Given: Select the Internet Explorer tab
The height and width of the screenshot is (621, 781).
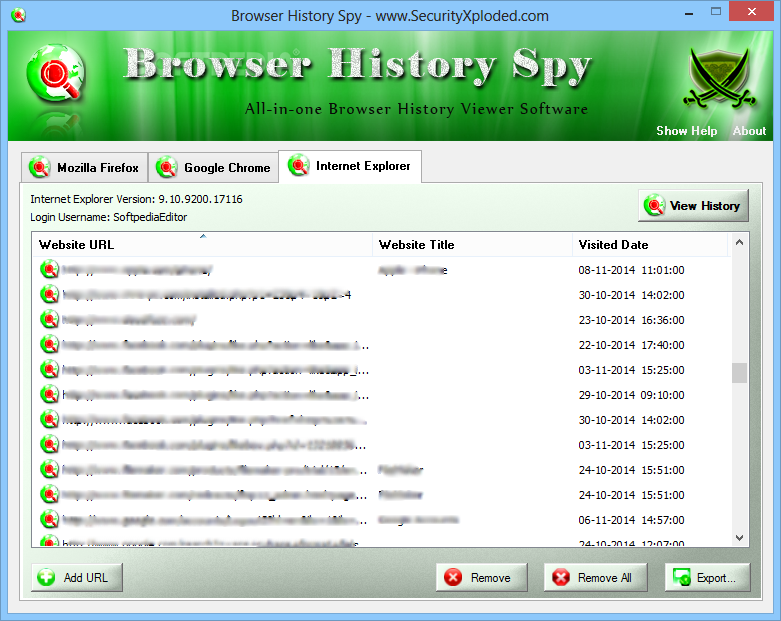Looking at the screenshot, I should [350, 166].
